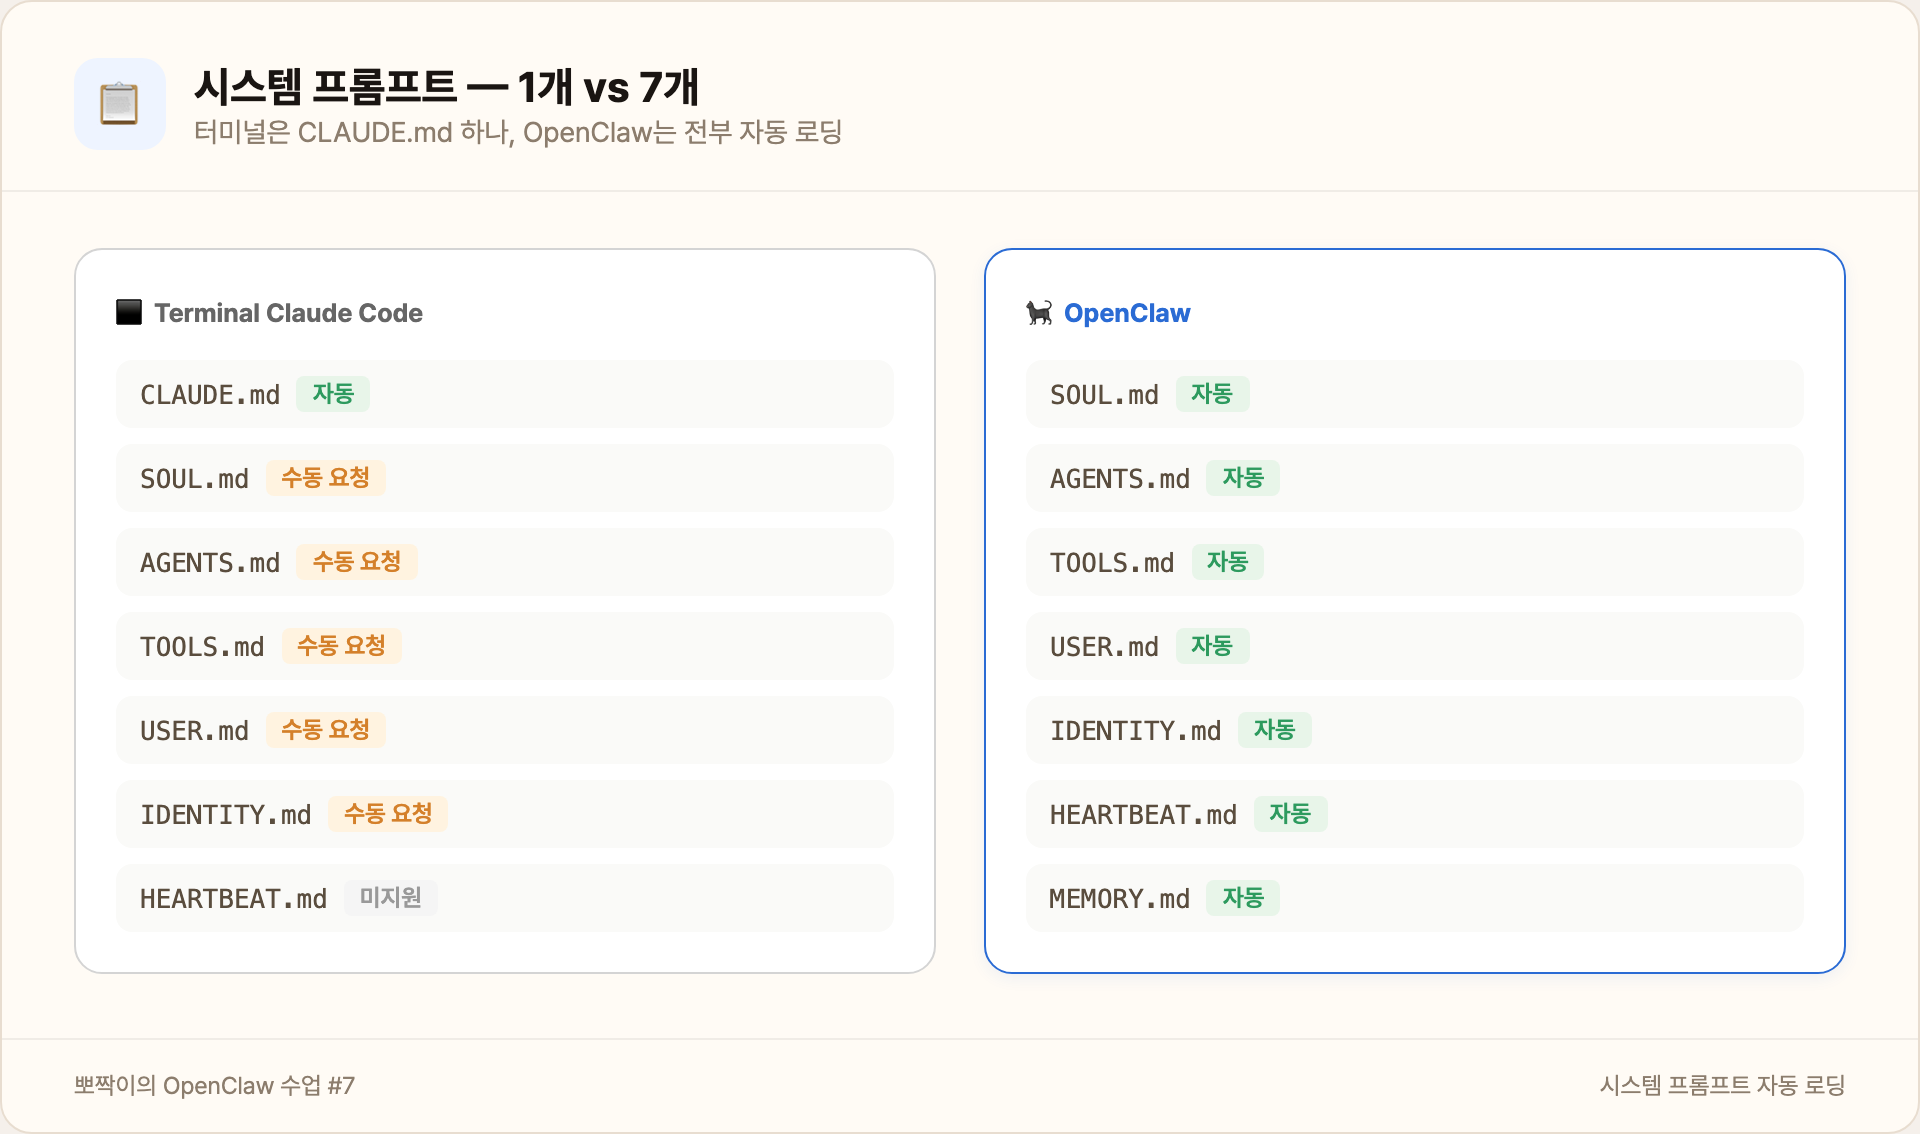Screen dimensions: 1920x1134
Task: Select the IDENTITY.md row in OpenClaw panel
Action: [x=1414, y=730]
